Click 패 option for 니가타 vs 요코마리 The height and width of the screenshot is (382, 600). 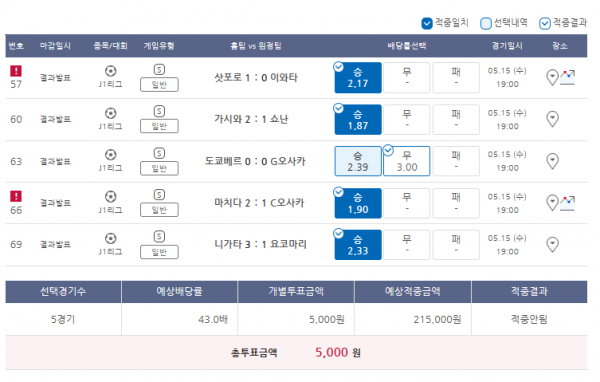click(x=456, y=245)
